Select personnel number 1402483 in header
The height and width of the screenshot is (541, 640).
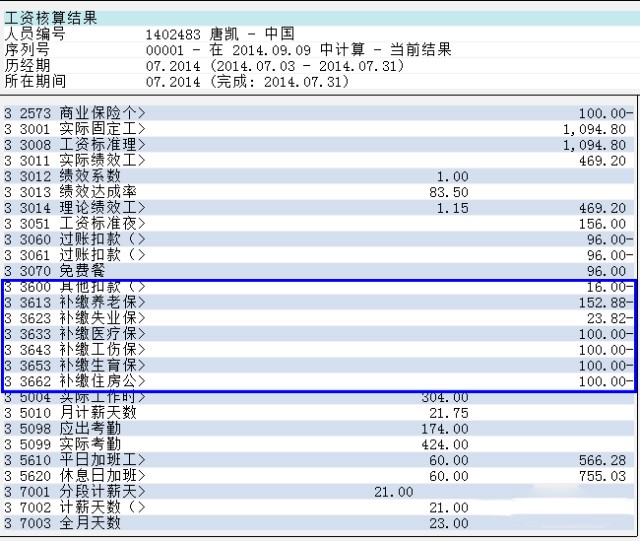click(x=174, y=34)
